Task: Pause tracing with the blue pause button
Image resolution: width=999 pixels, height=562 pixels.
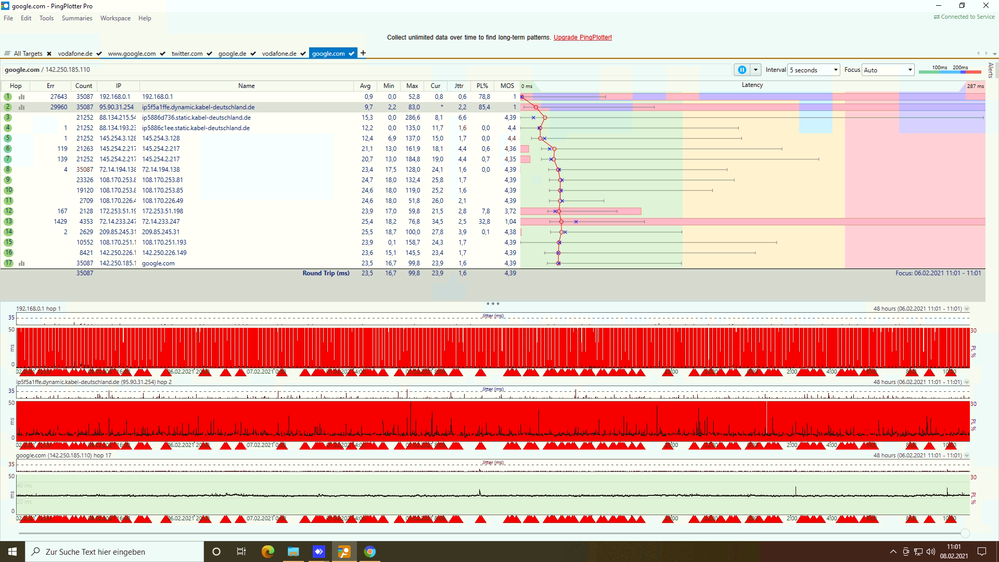Action: [742, 70]
